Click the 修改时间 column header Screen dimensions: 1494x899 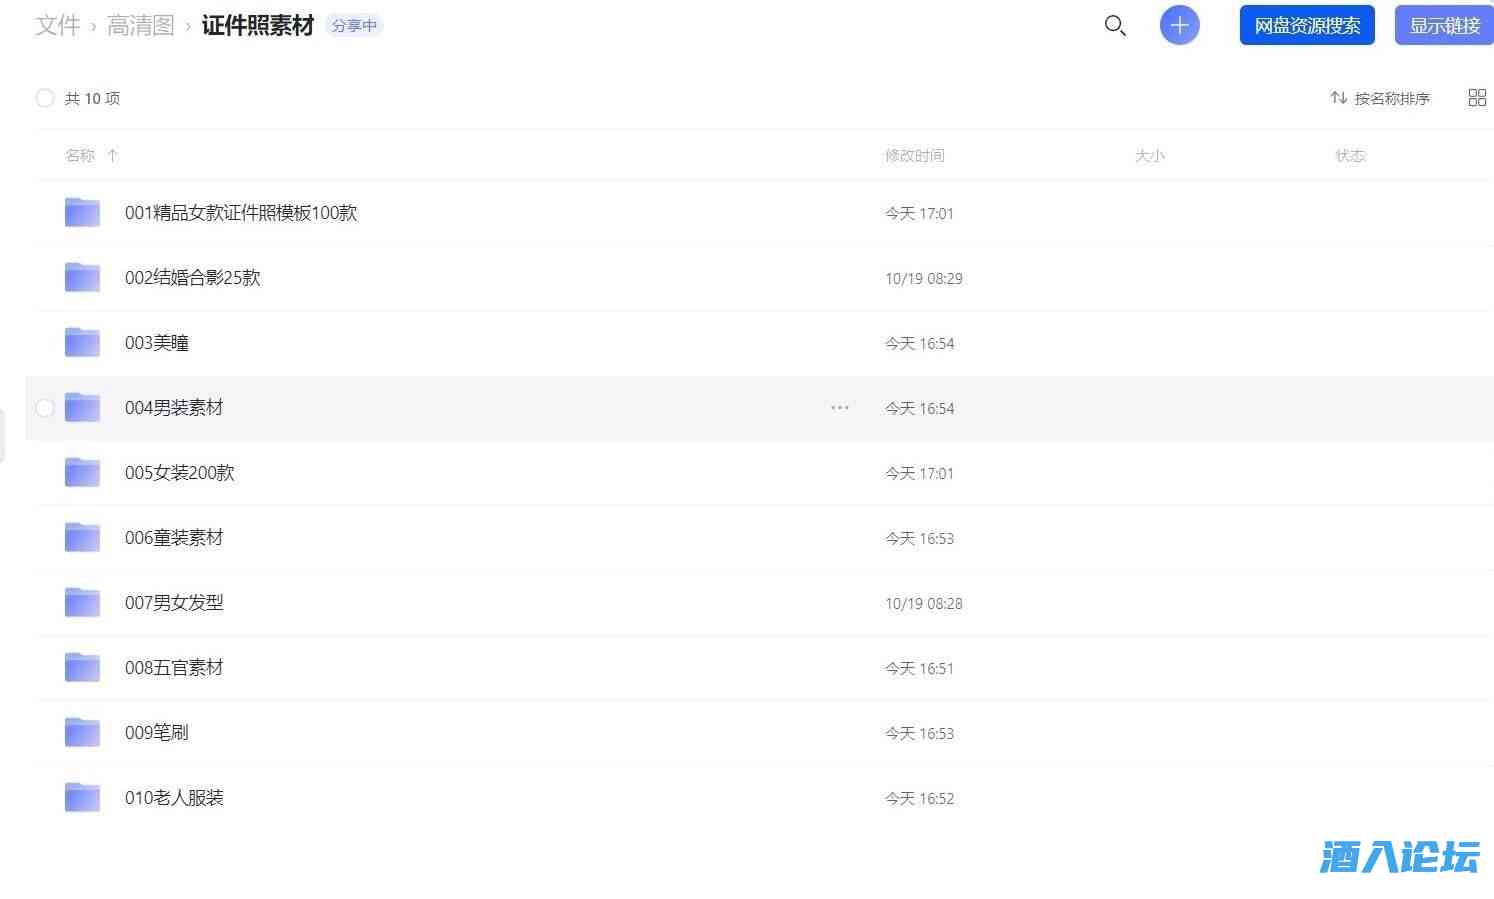tap(914, 156)
